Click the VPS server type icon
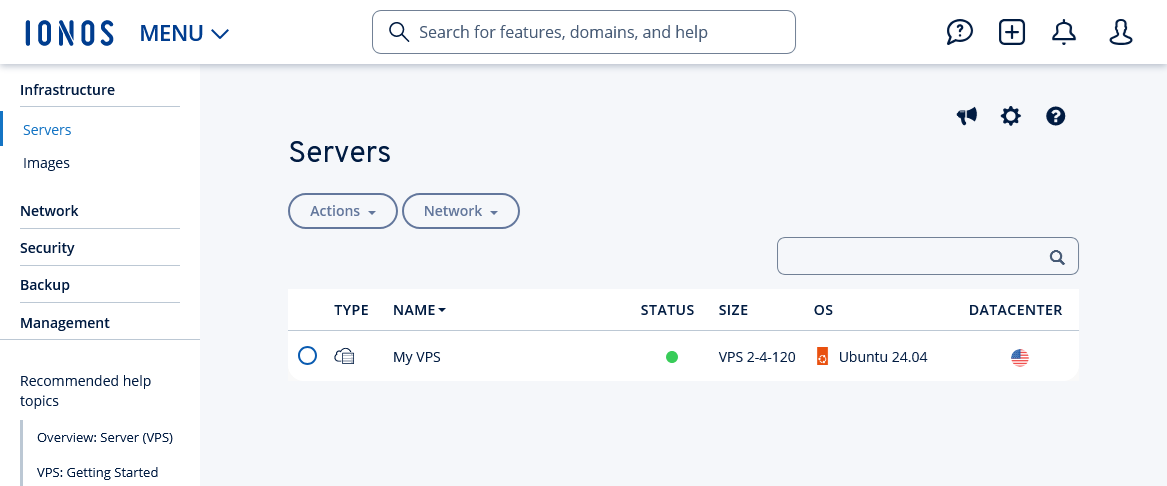Screen dimensions: 1167x486 click(x=345, y=356)
